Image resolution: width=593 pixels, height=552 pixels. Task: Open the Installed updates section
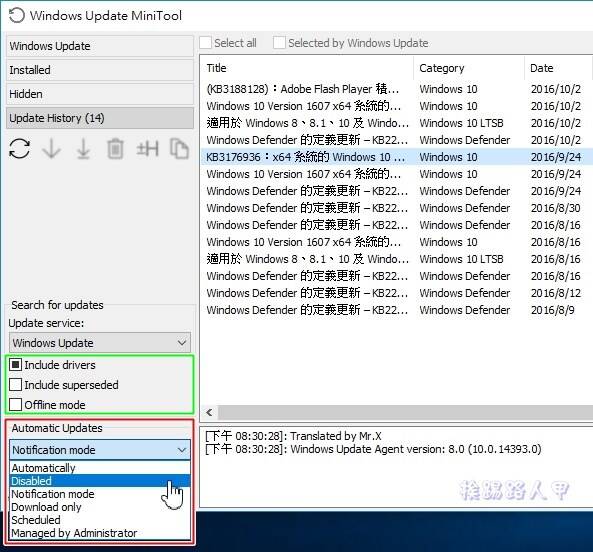(x=100, y=70)
